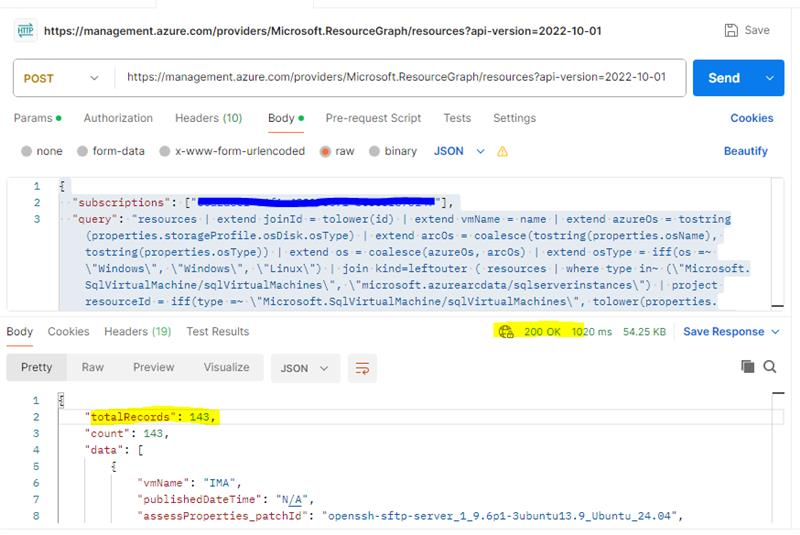Image resolution: width=800 pixels, height=535 pixels.
Task: Toggle the word wrap icon in response
Action: pos(362,368)
